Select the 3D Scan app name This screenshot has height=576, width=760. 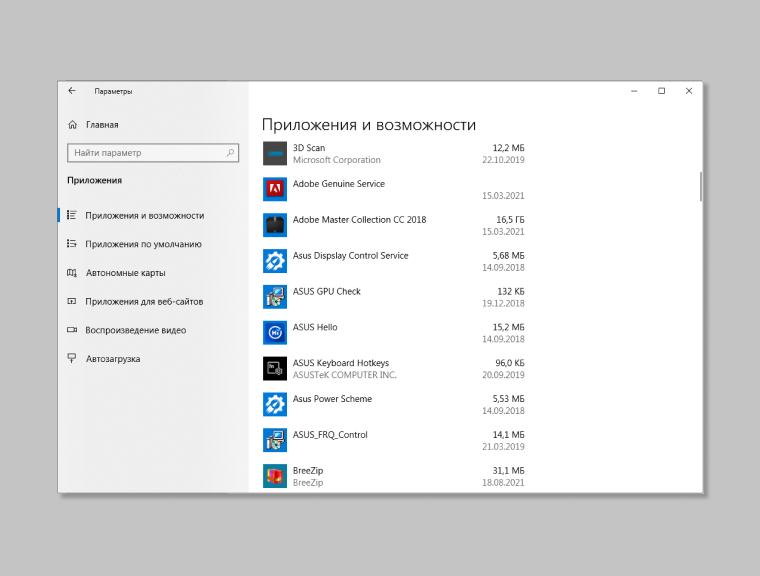pos(309,148)
